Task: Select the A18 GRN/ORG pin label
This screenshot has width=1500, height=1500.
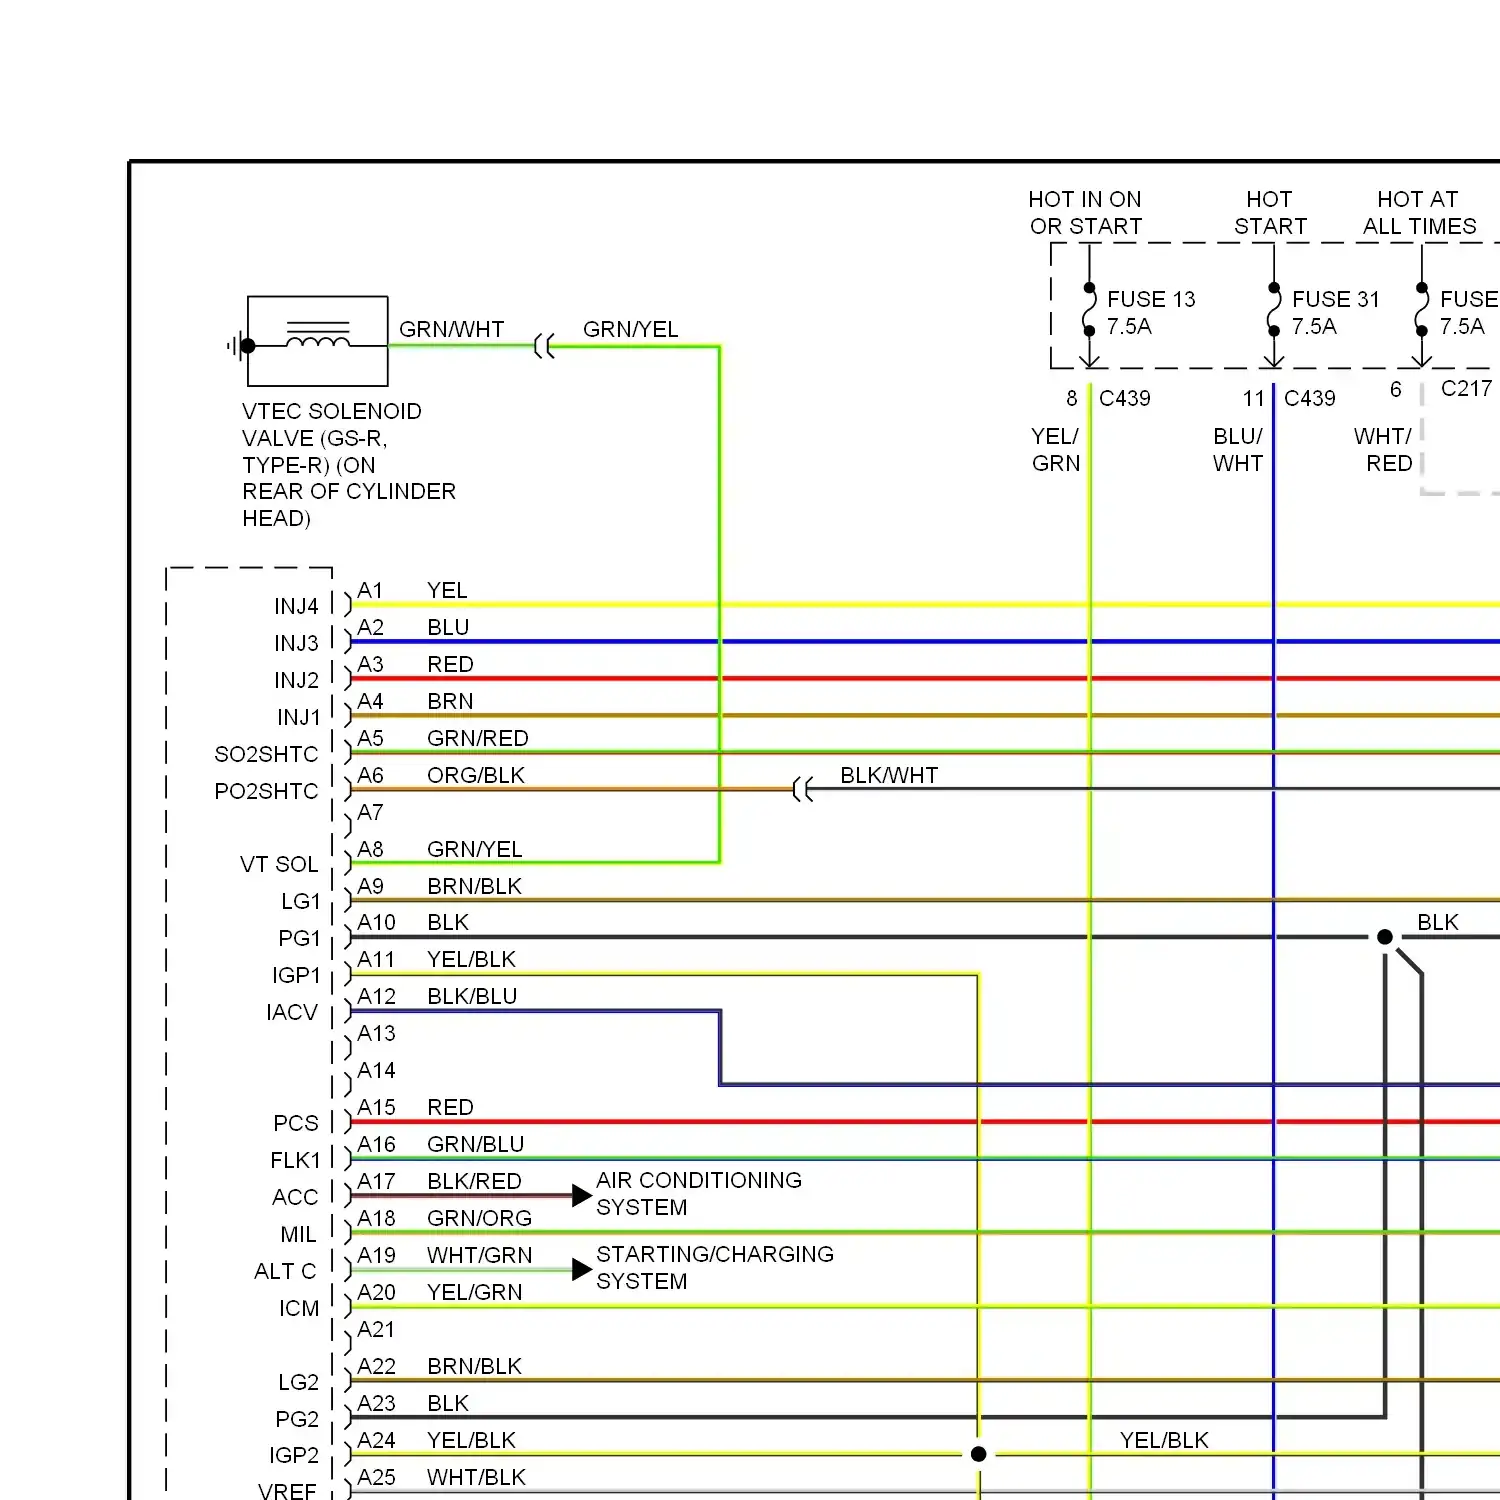Action: click(x=444, y=1218)
